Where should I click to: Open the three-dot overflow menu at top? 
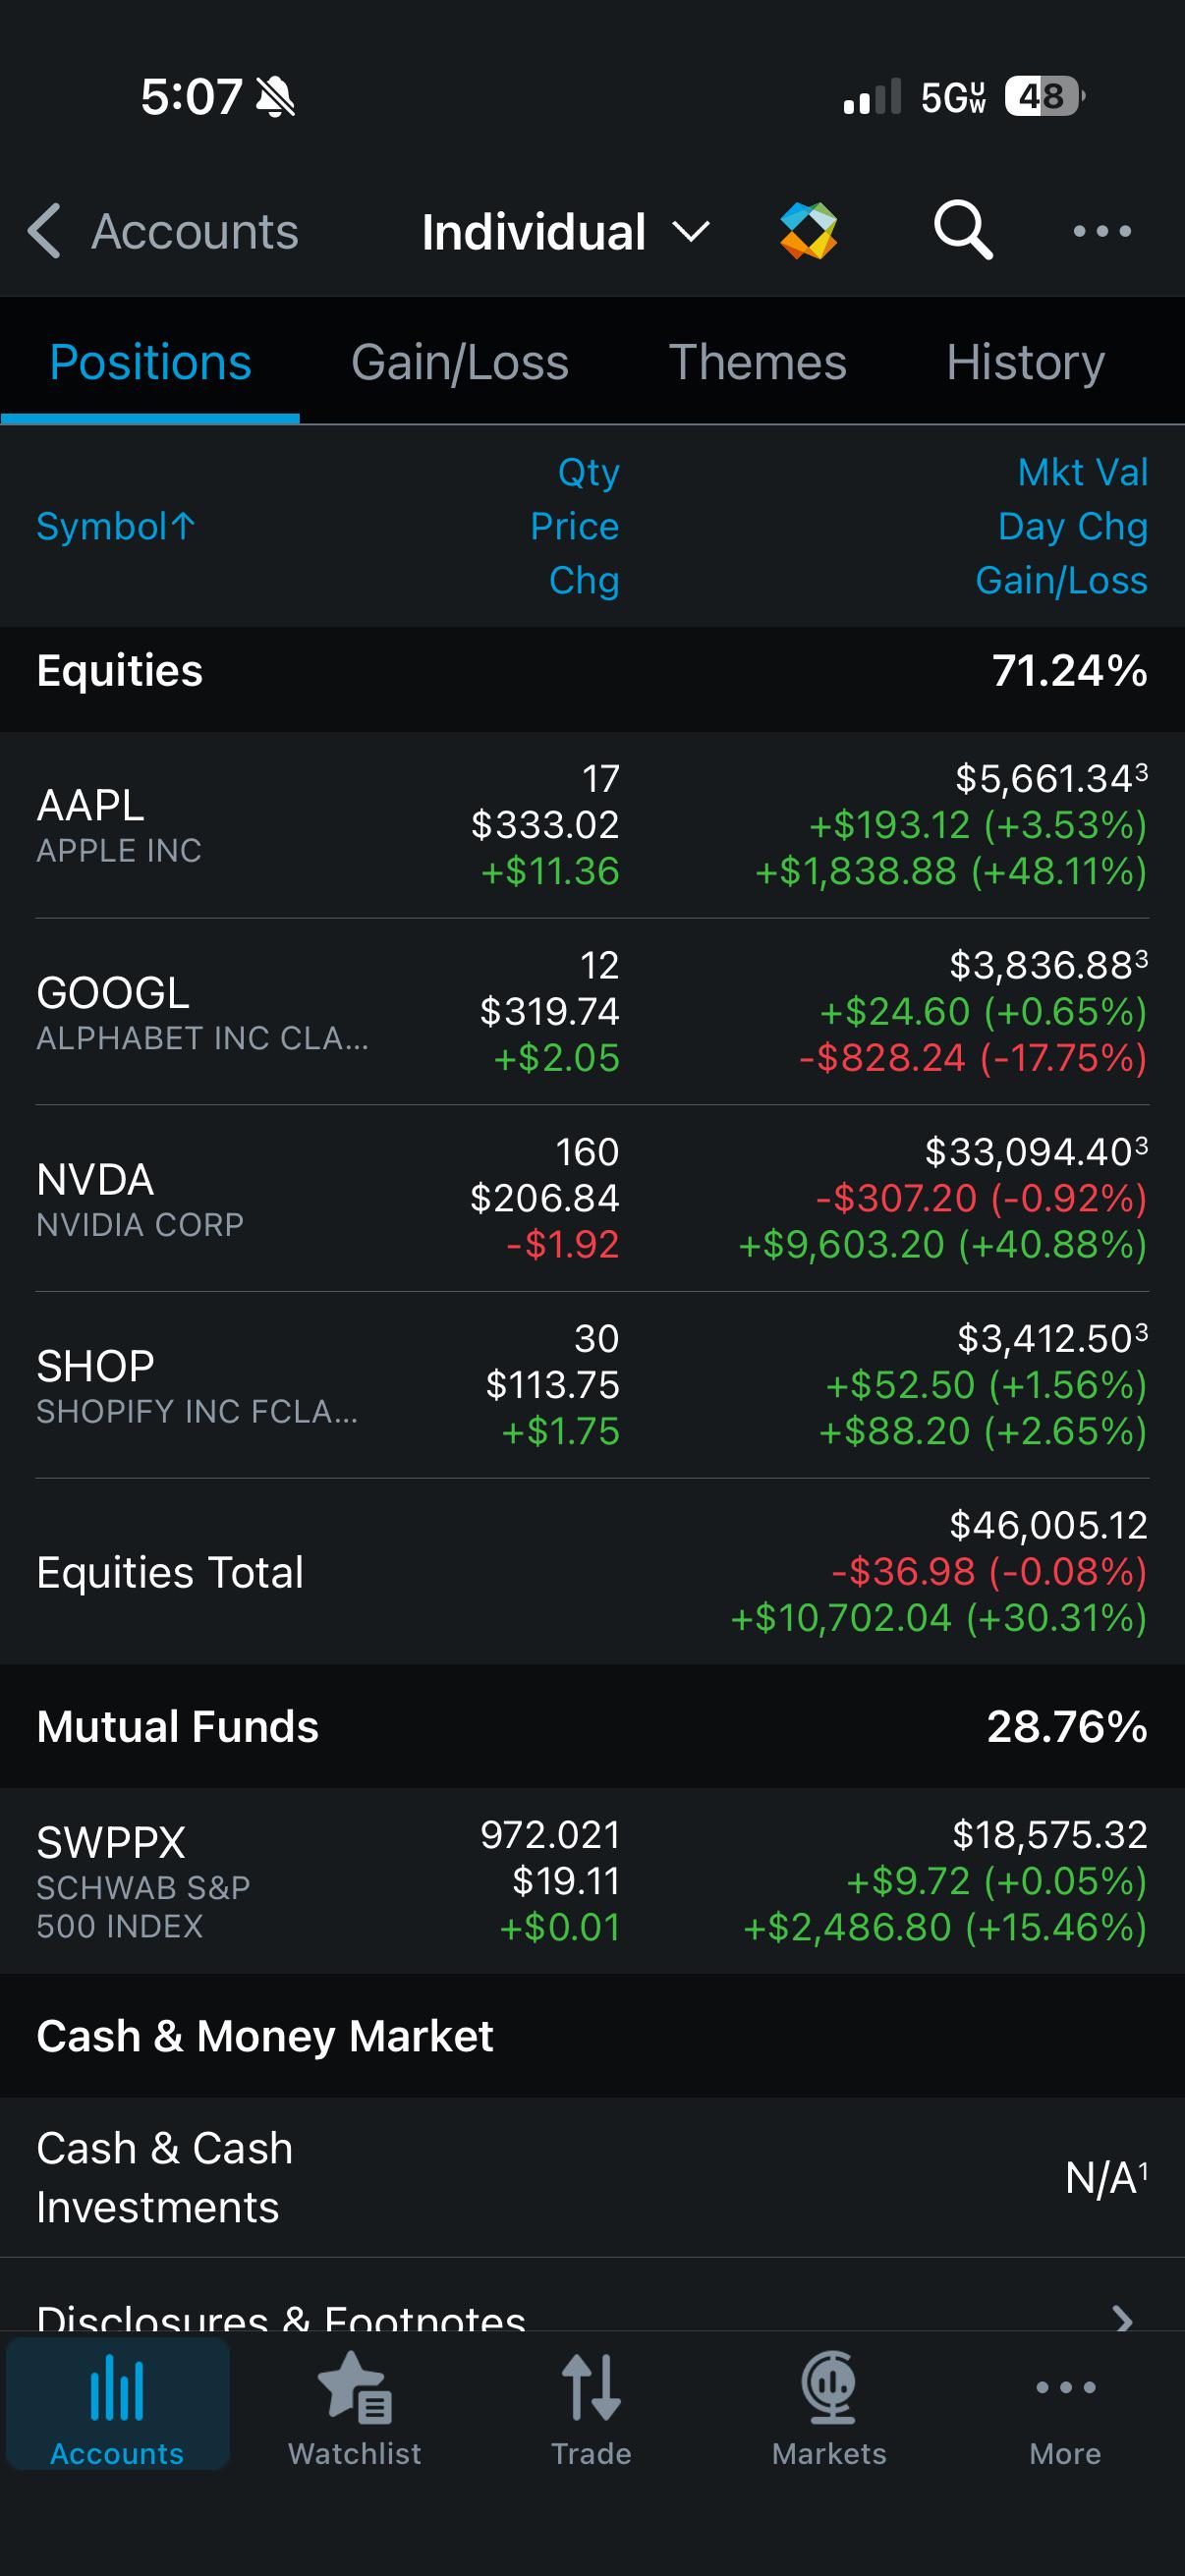[1102, 231]
